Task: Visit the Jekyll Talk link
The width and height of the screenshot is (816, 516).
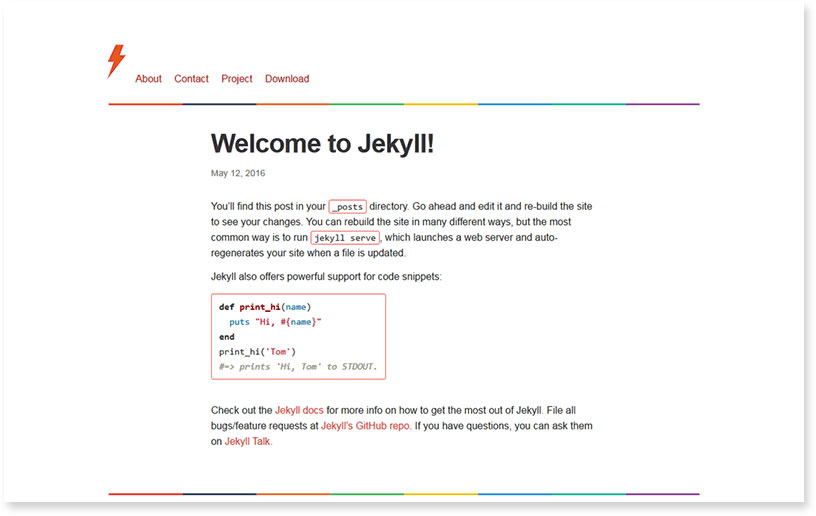Action: tap(247, 441)
